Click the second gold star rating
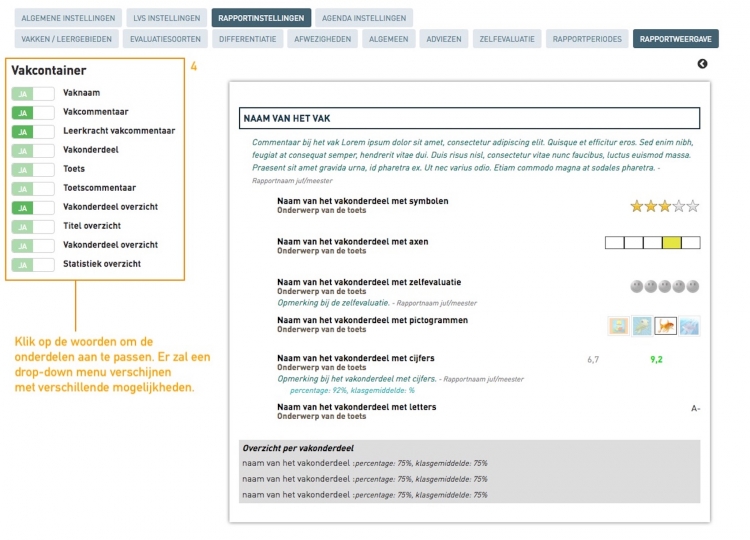Image resolution: width=750 pixels, height=540 pixels. click(651, 207)
